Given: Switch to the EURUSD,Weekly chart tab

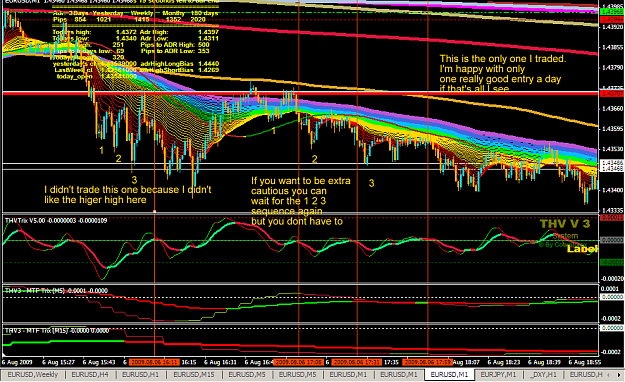Looking at the screenshot, I should (33, 375).
